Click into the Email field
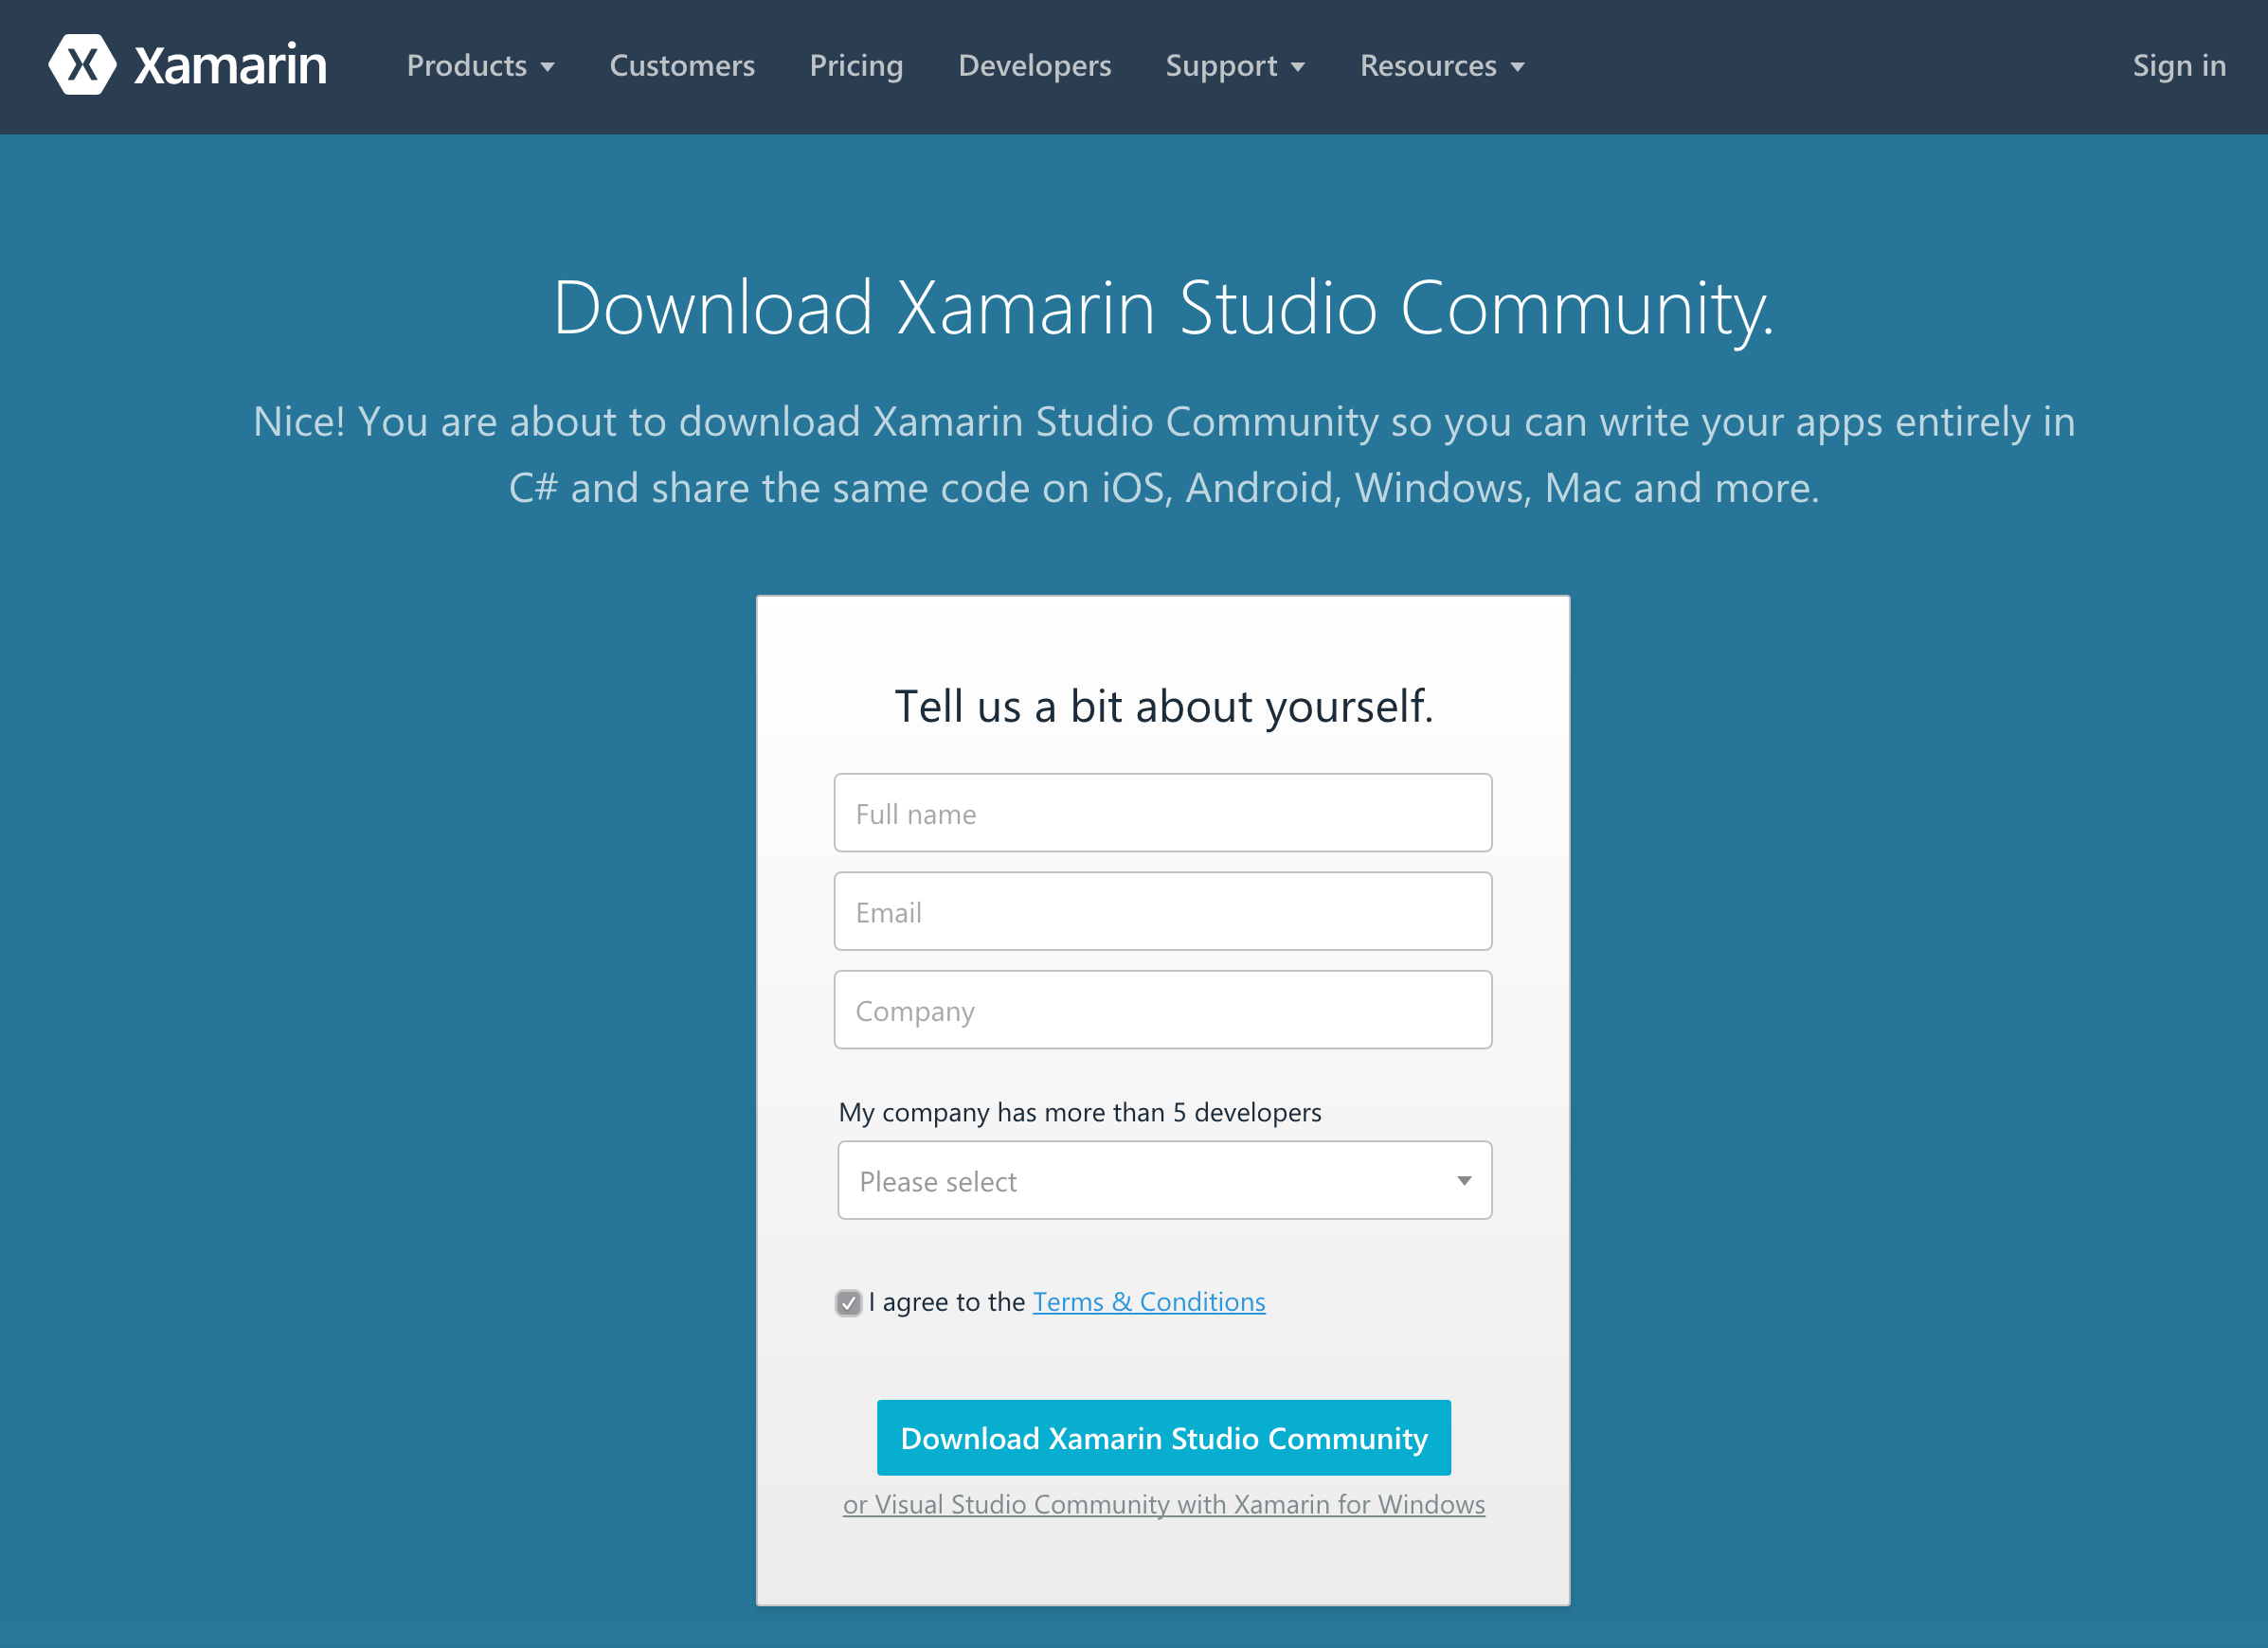Screen dimensions: 2268x1648 [1162, 911]
